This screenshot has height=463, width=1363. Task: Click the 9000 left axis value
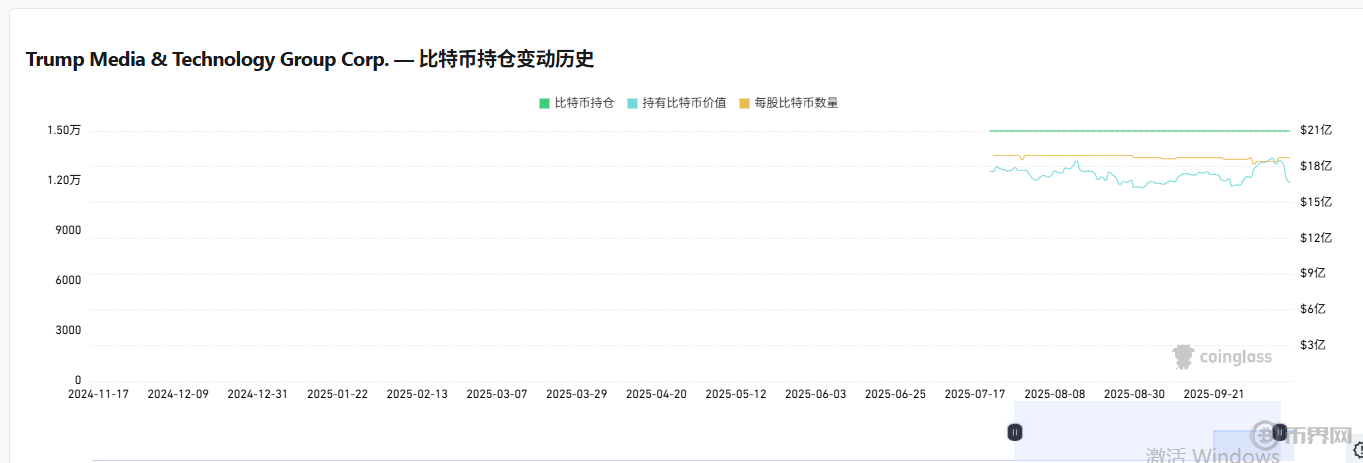point(68,230)
